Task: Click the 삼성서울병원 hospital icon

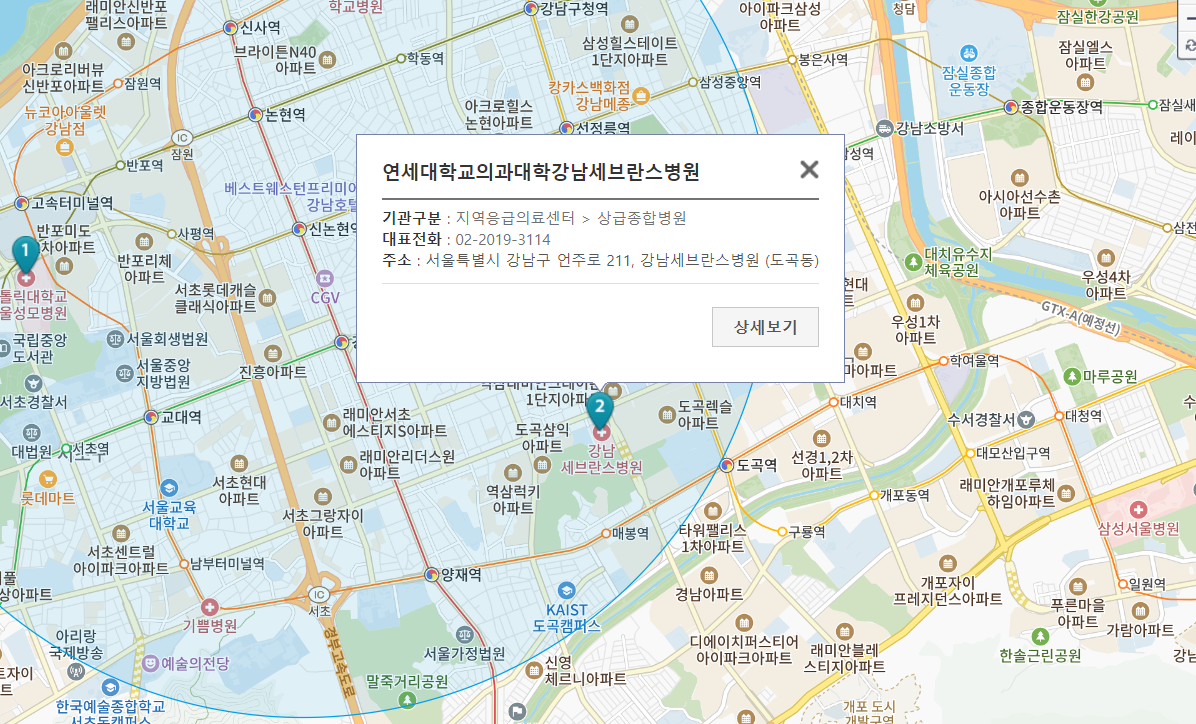Action: click(x=1138, y=510)
